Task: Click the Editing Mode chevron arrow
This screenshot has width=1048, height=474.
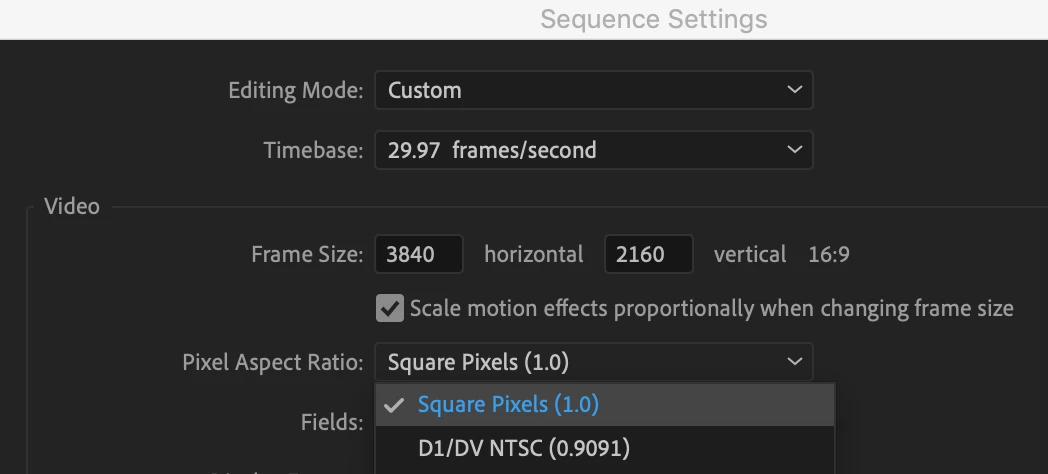Action: point(794,90)
